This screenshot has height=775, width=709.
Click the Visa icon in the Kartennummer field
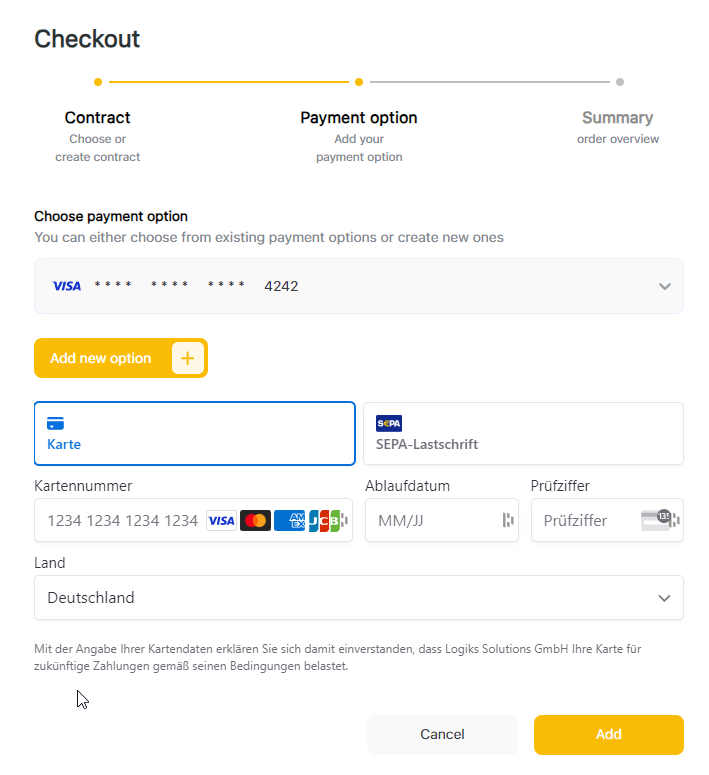[221, 520]
